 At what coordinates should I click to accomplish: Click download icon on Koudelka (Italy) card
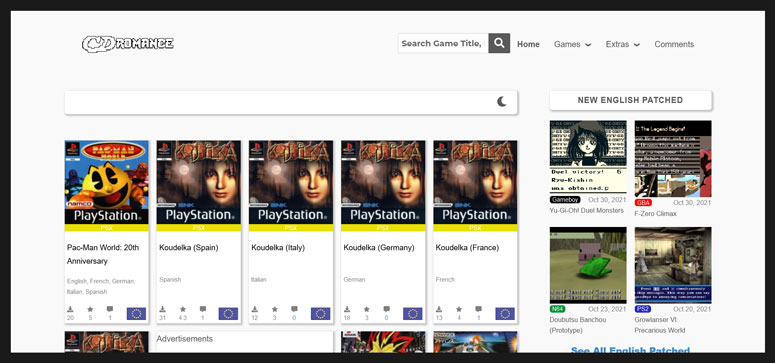pos(255,309)
